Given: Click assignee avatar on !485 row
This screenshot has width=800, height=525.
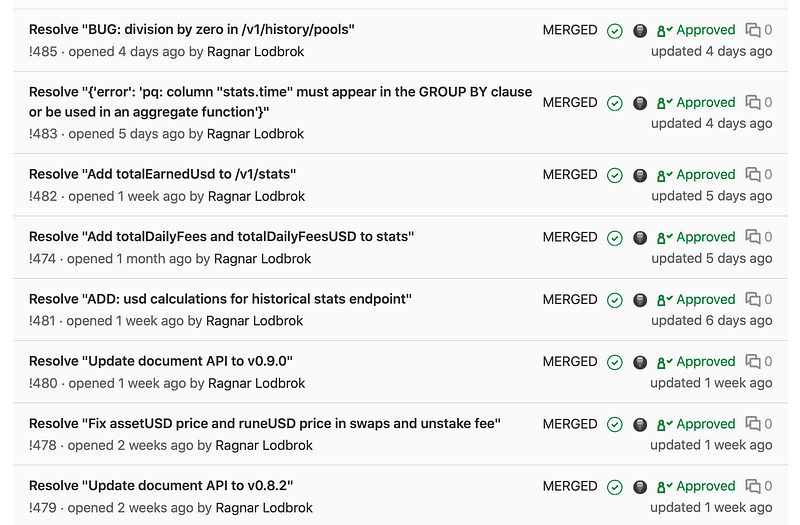Looking at the screenshot, I should click(640, 31).
